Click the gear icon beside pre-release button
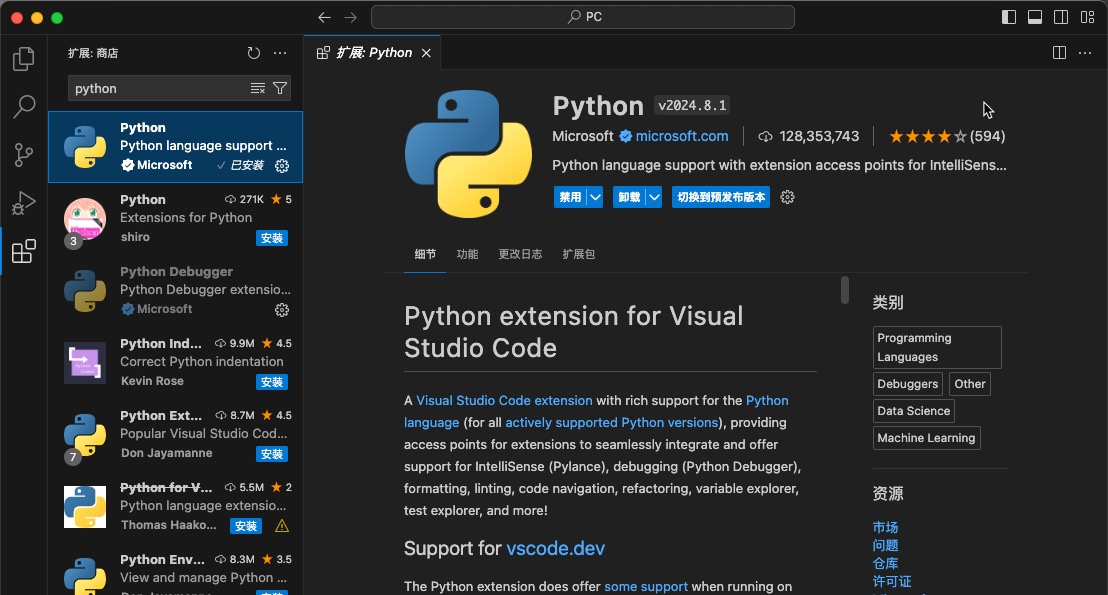This screenshot has height=595, width=1108. point(787,197)
